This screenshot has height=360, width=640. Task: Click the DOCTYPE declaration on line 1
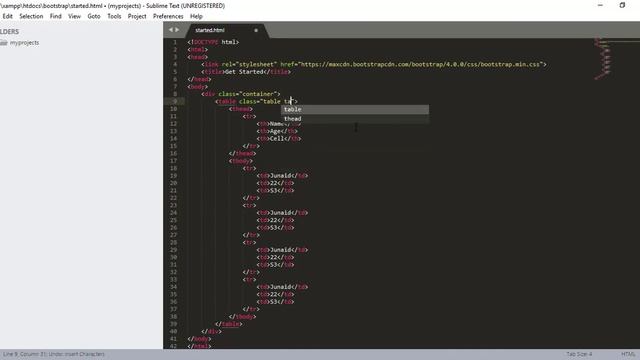coord(213,42)
